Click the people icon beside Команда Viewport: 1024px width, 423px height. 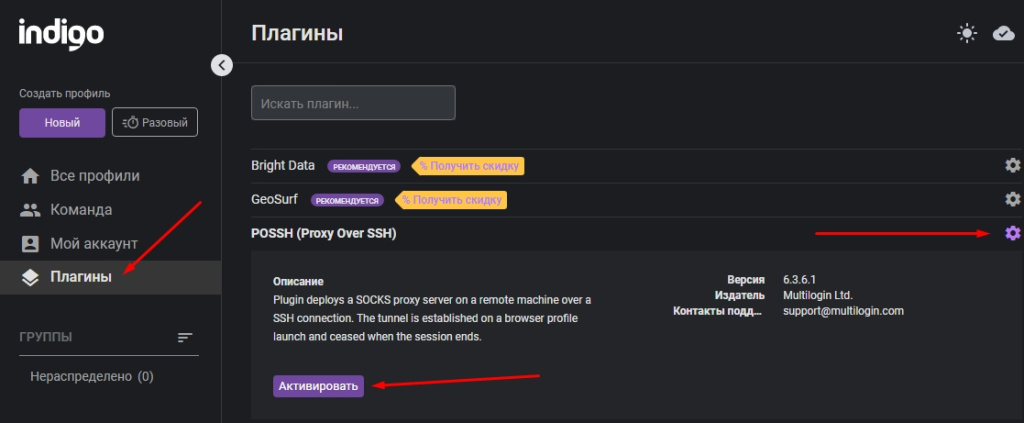click(30, 210)
